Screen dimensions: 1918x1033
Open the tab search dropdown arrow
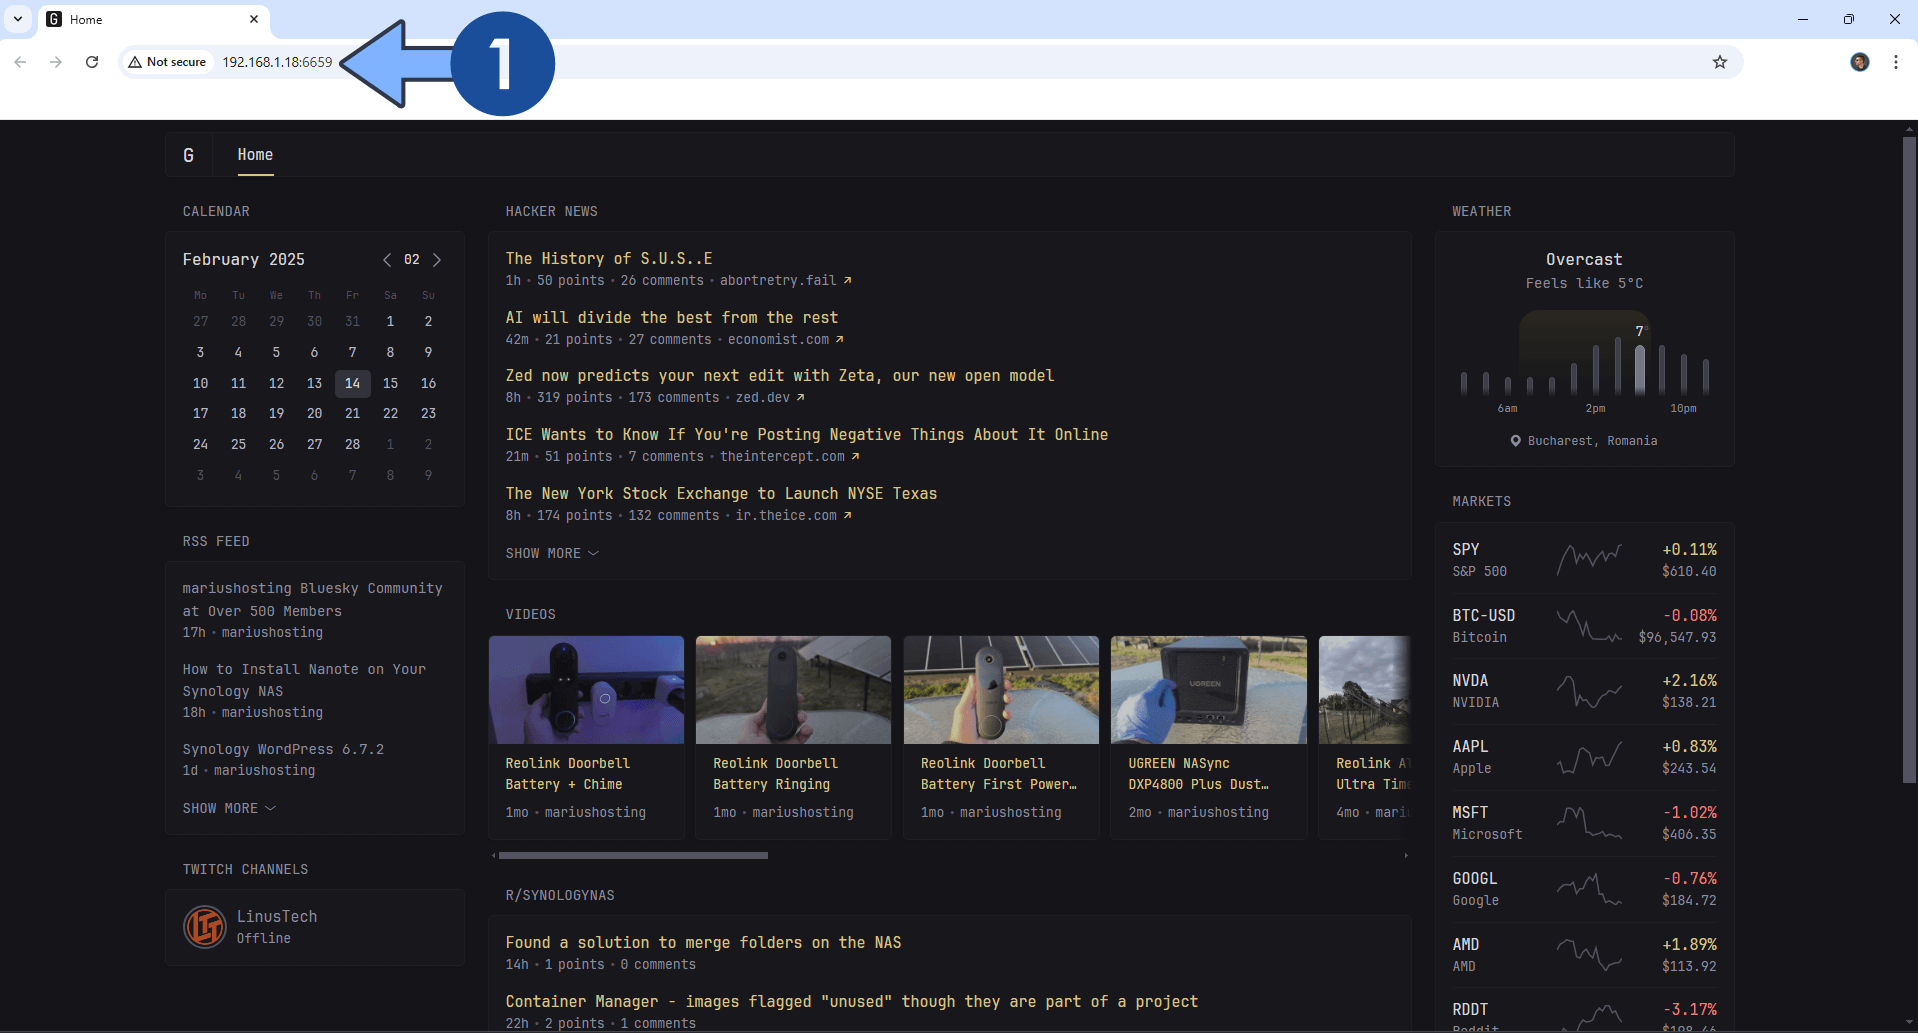18,19
